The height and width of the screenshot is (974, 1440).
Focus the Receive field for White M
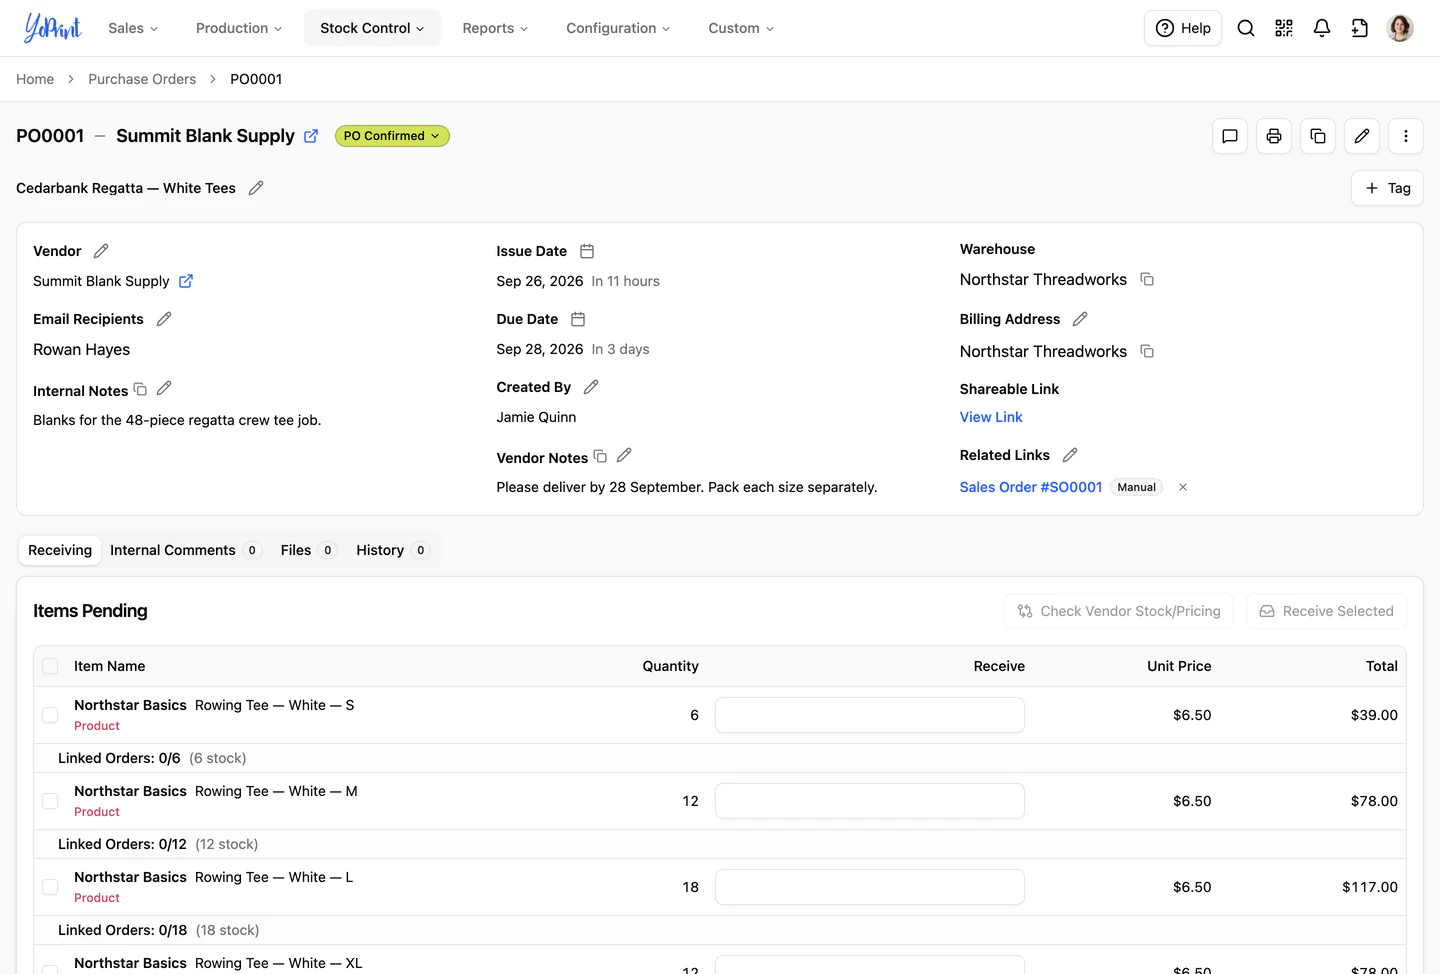pyautogui.click(x=870, y=801)
